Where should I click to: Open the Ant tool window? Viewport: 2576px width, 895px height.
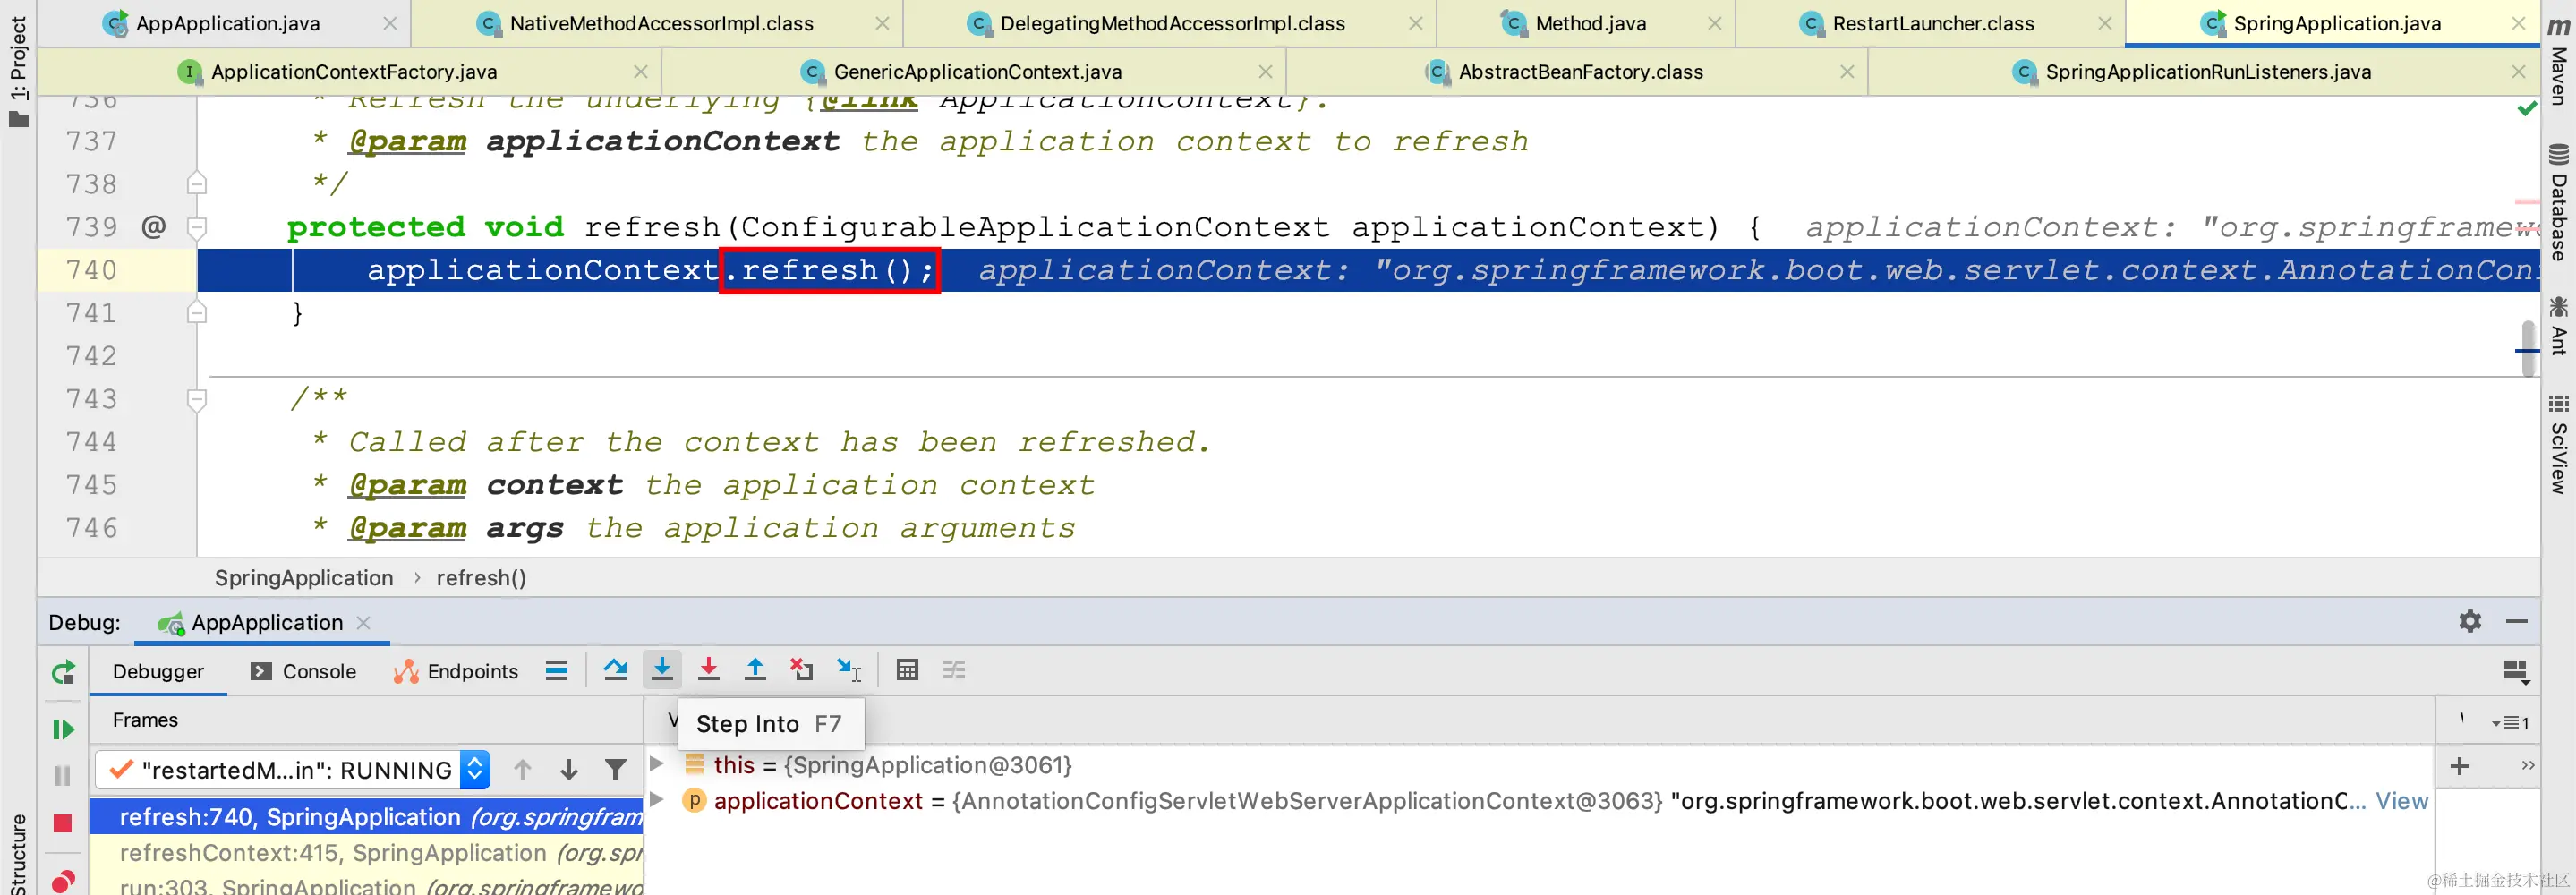coord(2559,325)
